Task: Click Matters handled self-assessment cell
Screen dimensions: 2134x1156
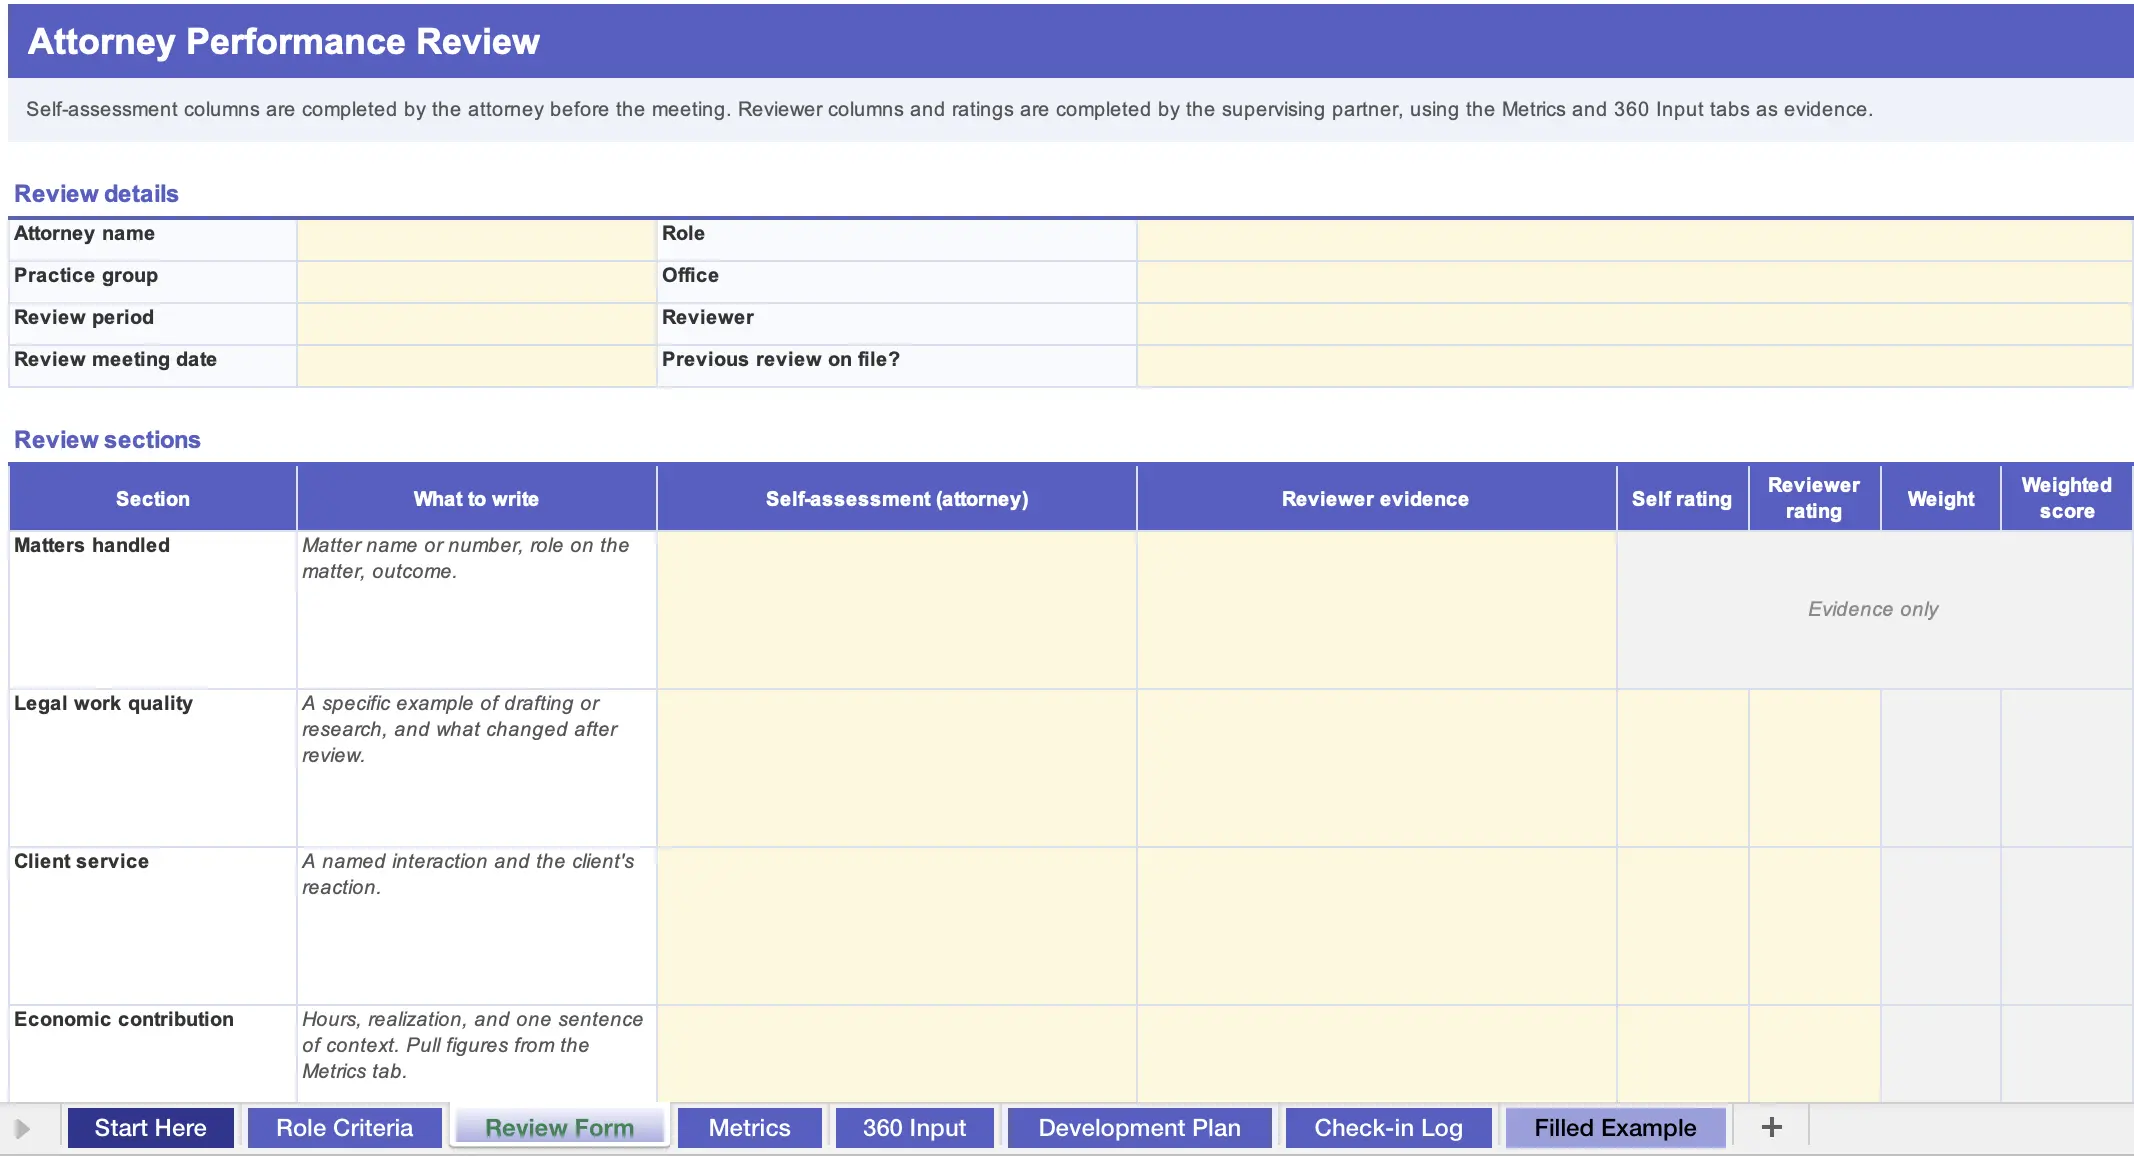Action: [x=897, y=610]
